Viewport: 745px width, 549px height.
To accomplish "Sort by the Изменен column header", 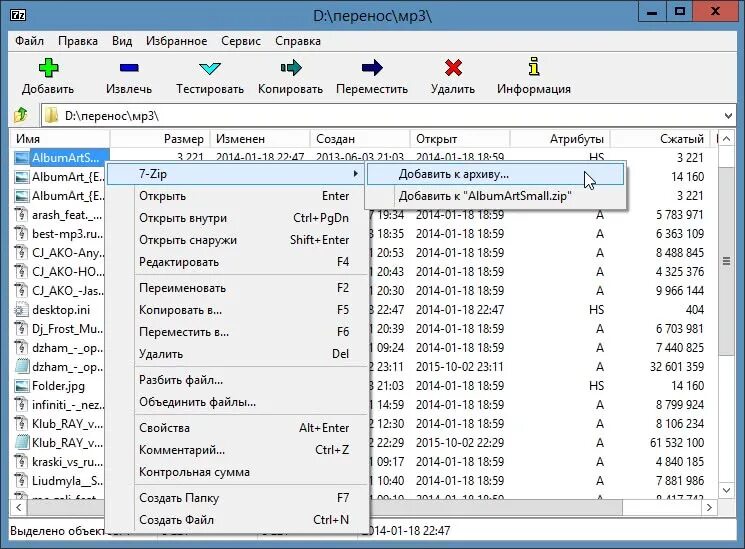I will (260, 139).
